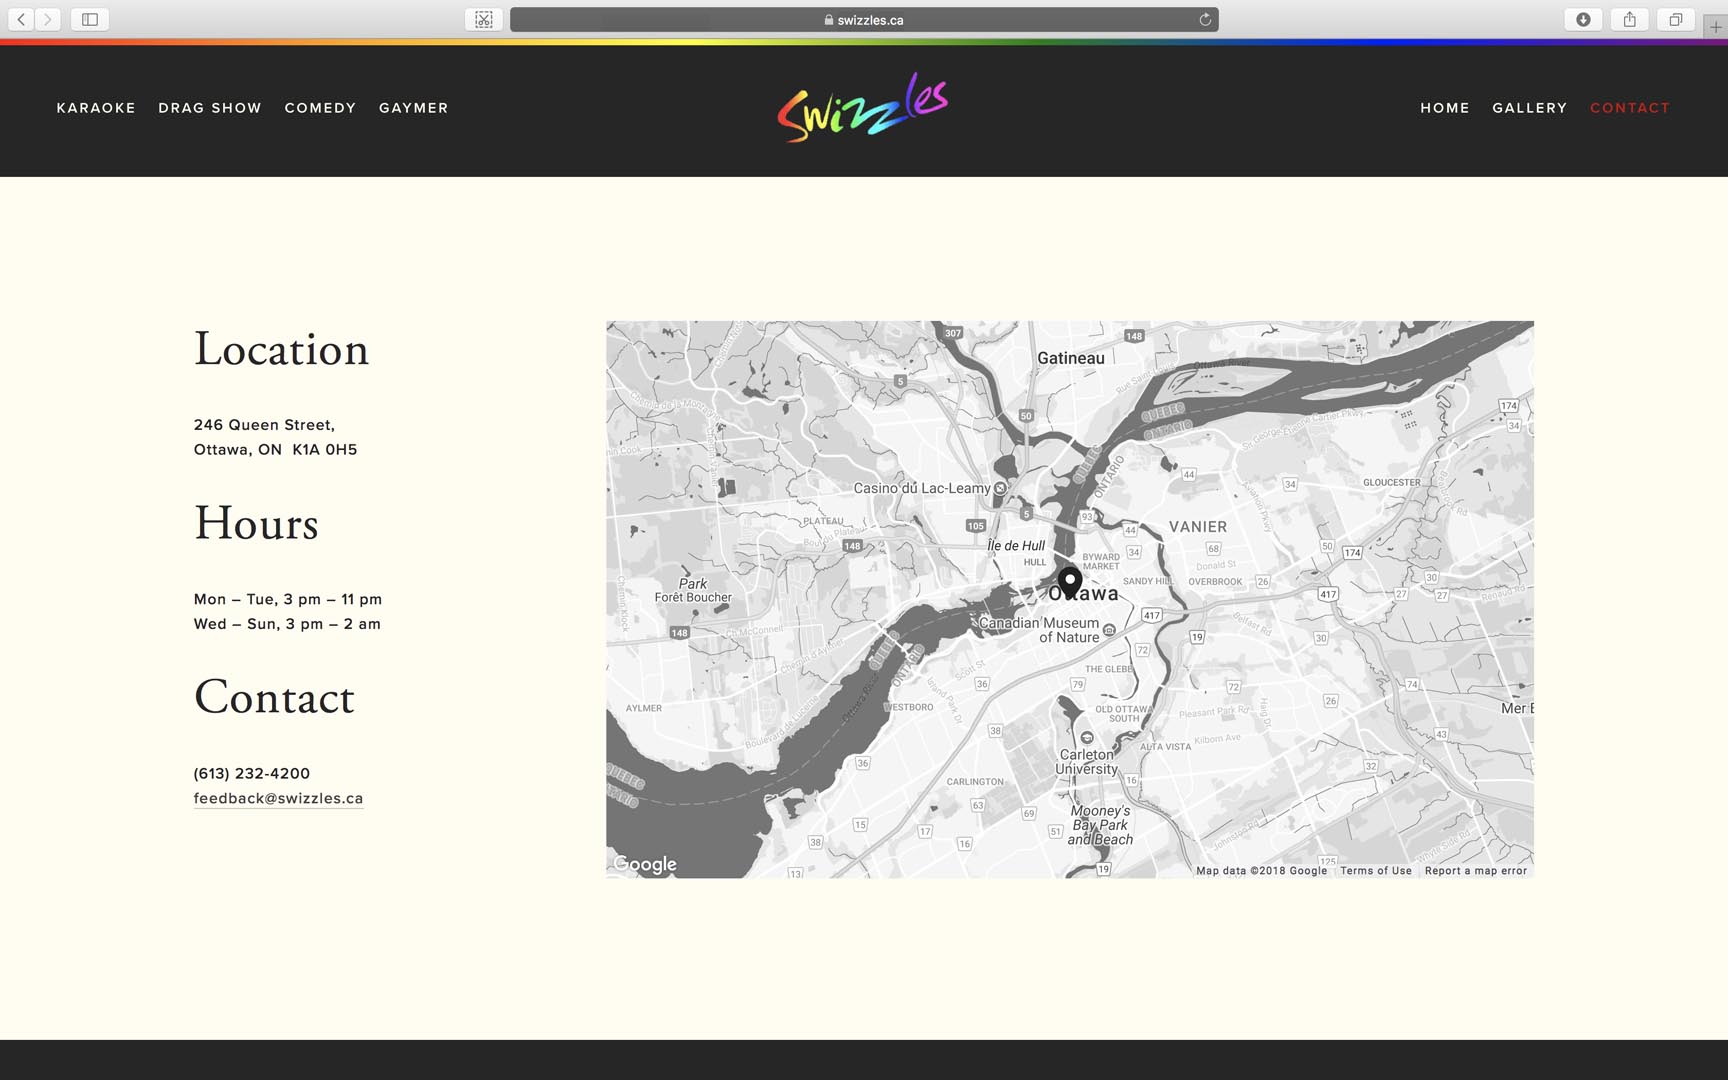The height and width of the screenshot is (1080, 1728).
Task: Click the scissors screenshot icon in the toolbar
Action: pyautogui.click(x=483, y=18)
